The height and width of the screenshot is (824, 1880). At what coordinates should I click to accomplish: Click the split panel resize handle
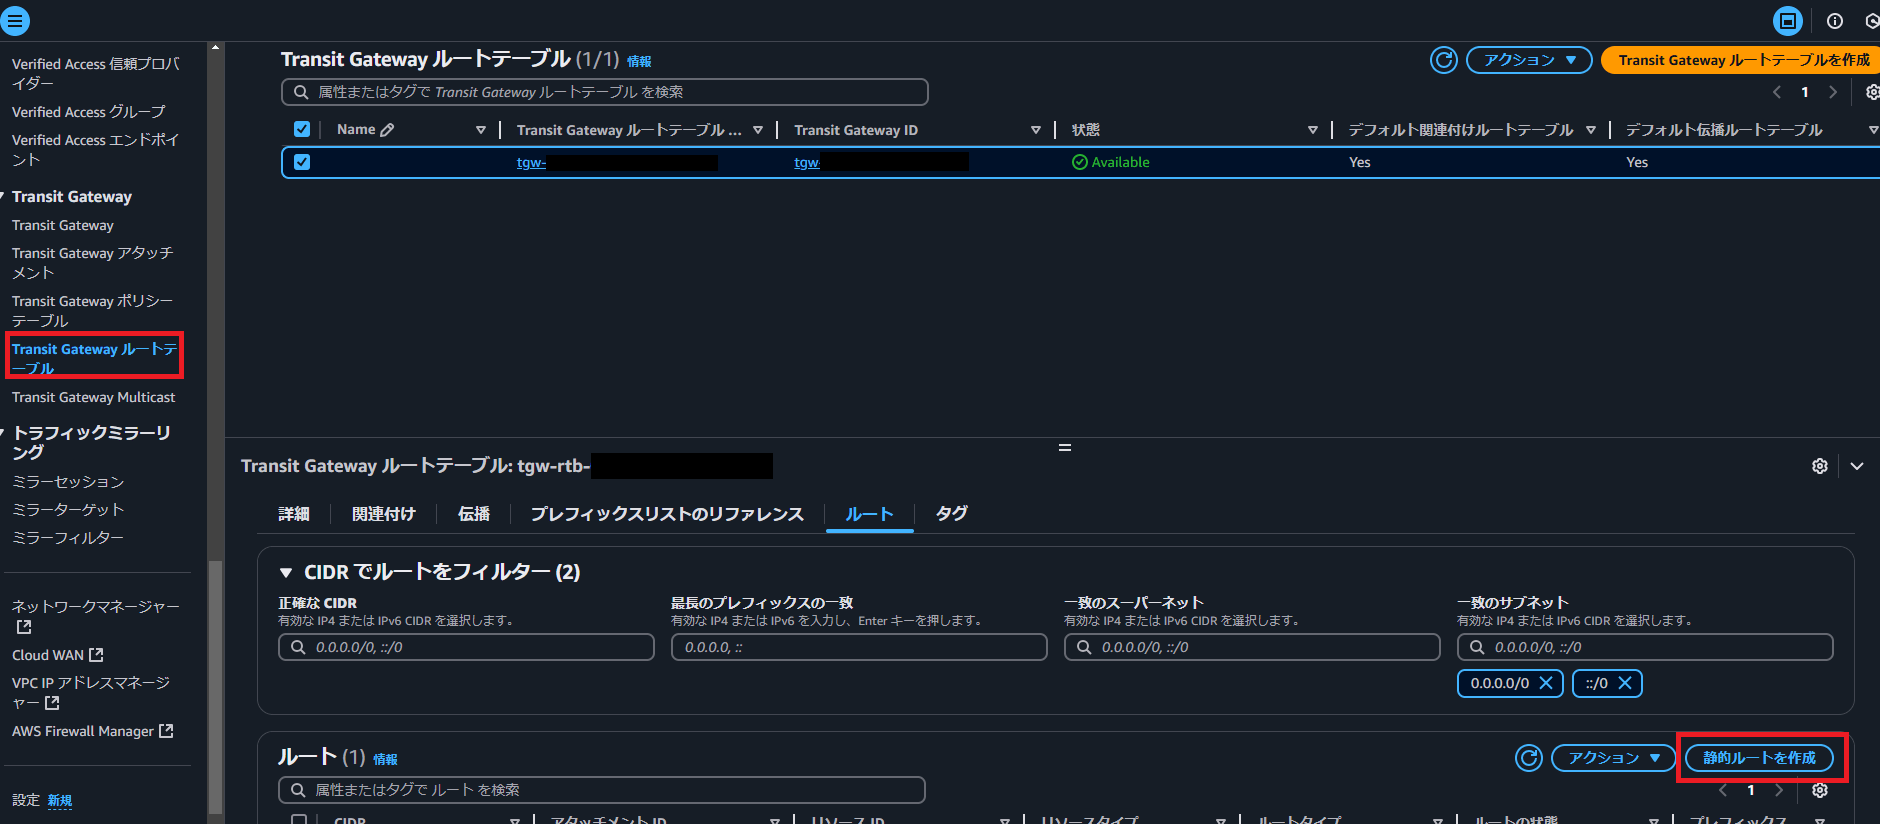[x=1065, y=447]
